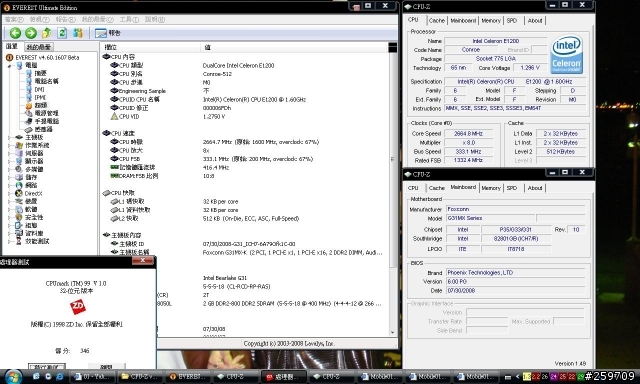Viewport: 640px width, 384px height.
Task: Open the 工具(T) menu in EVEREST
Action: click(129, 19)
